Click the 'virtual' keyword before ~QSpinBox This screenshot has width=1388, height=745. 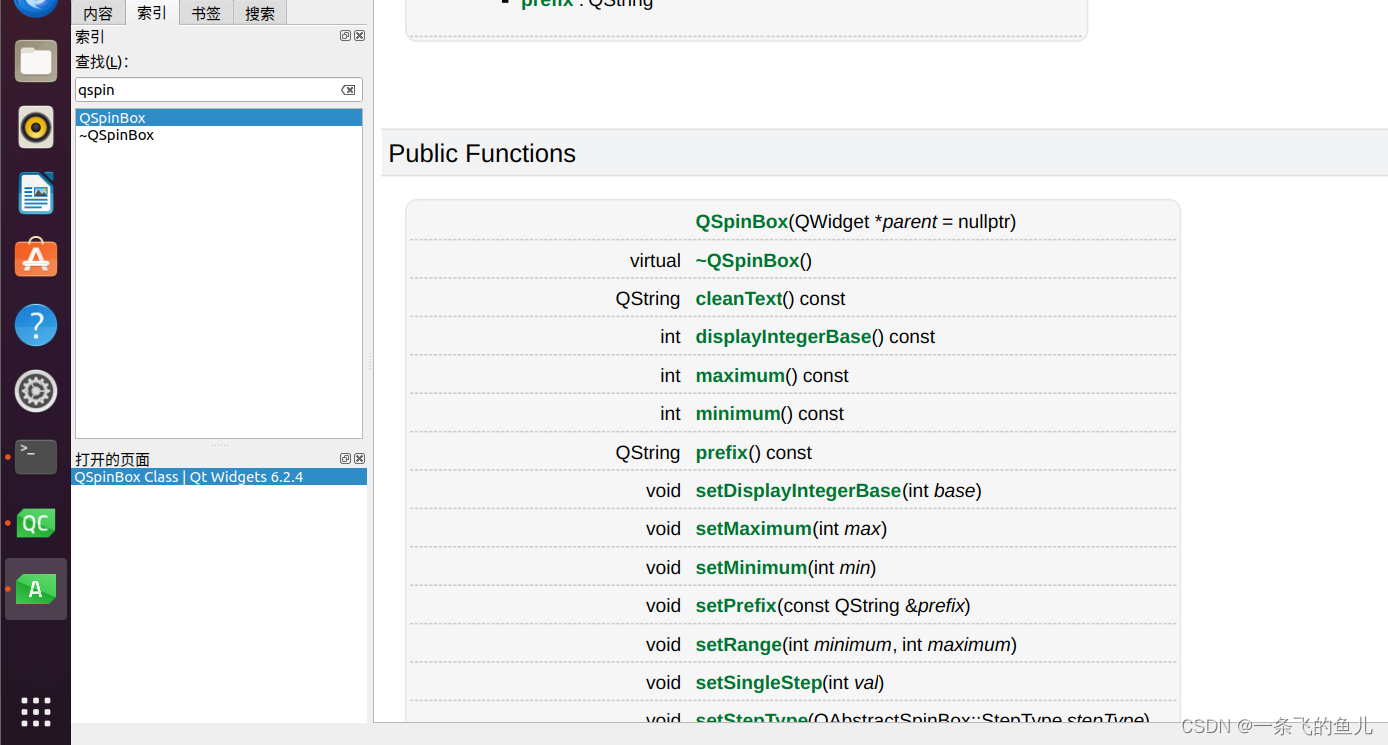(655, 261)
